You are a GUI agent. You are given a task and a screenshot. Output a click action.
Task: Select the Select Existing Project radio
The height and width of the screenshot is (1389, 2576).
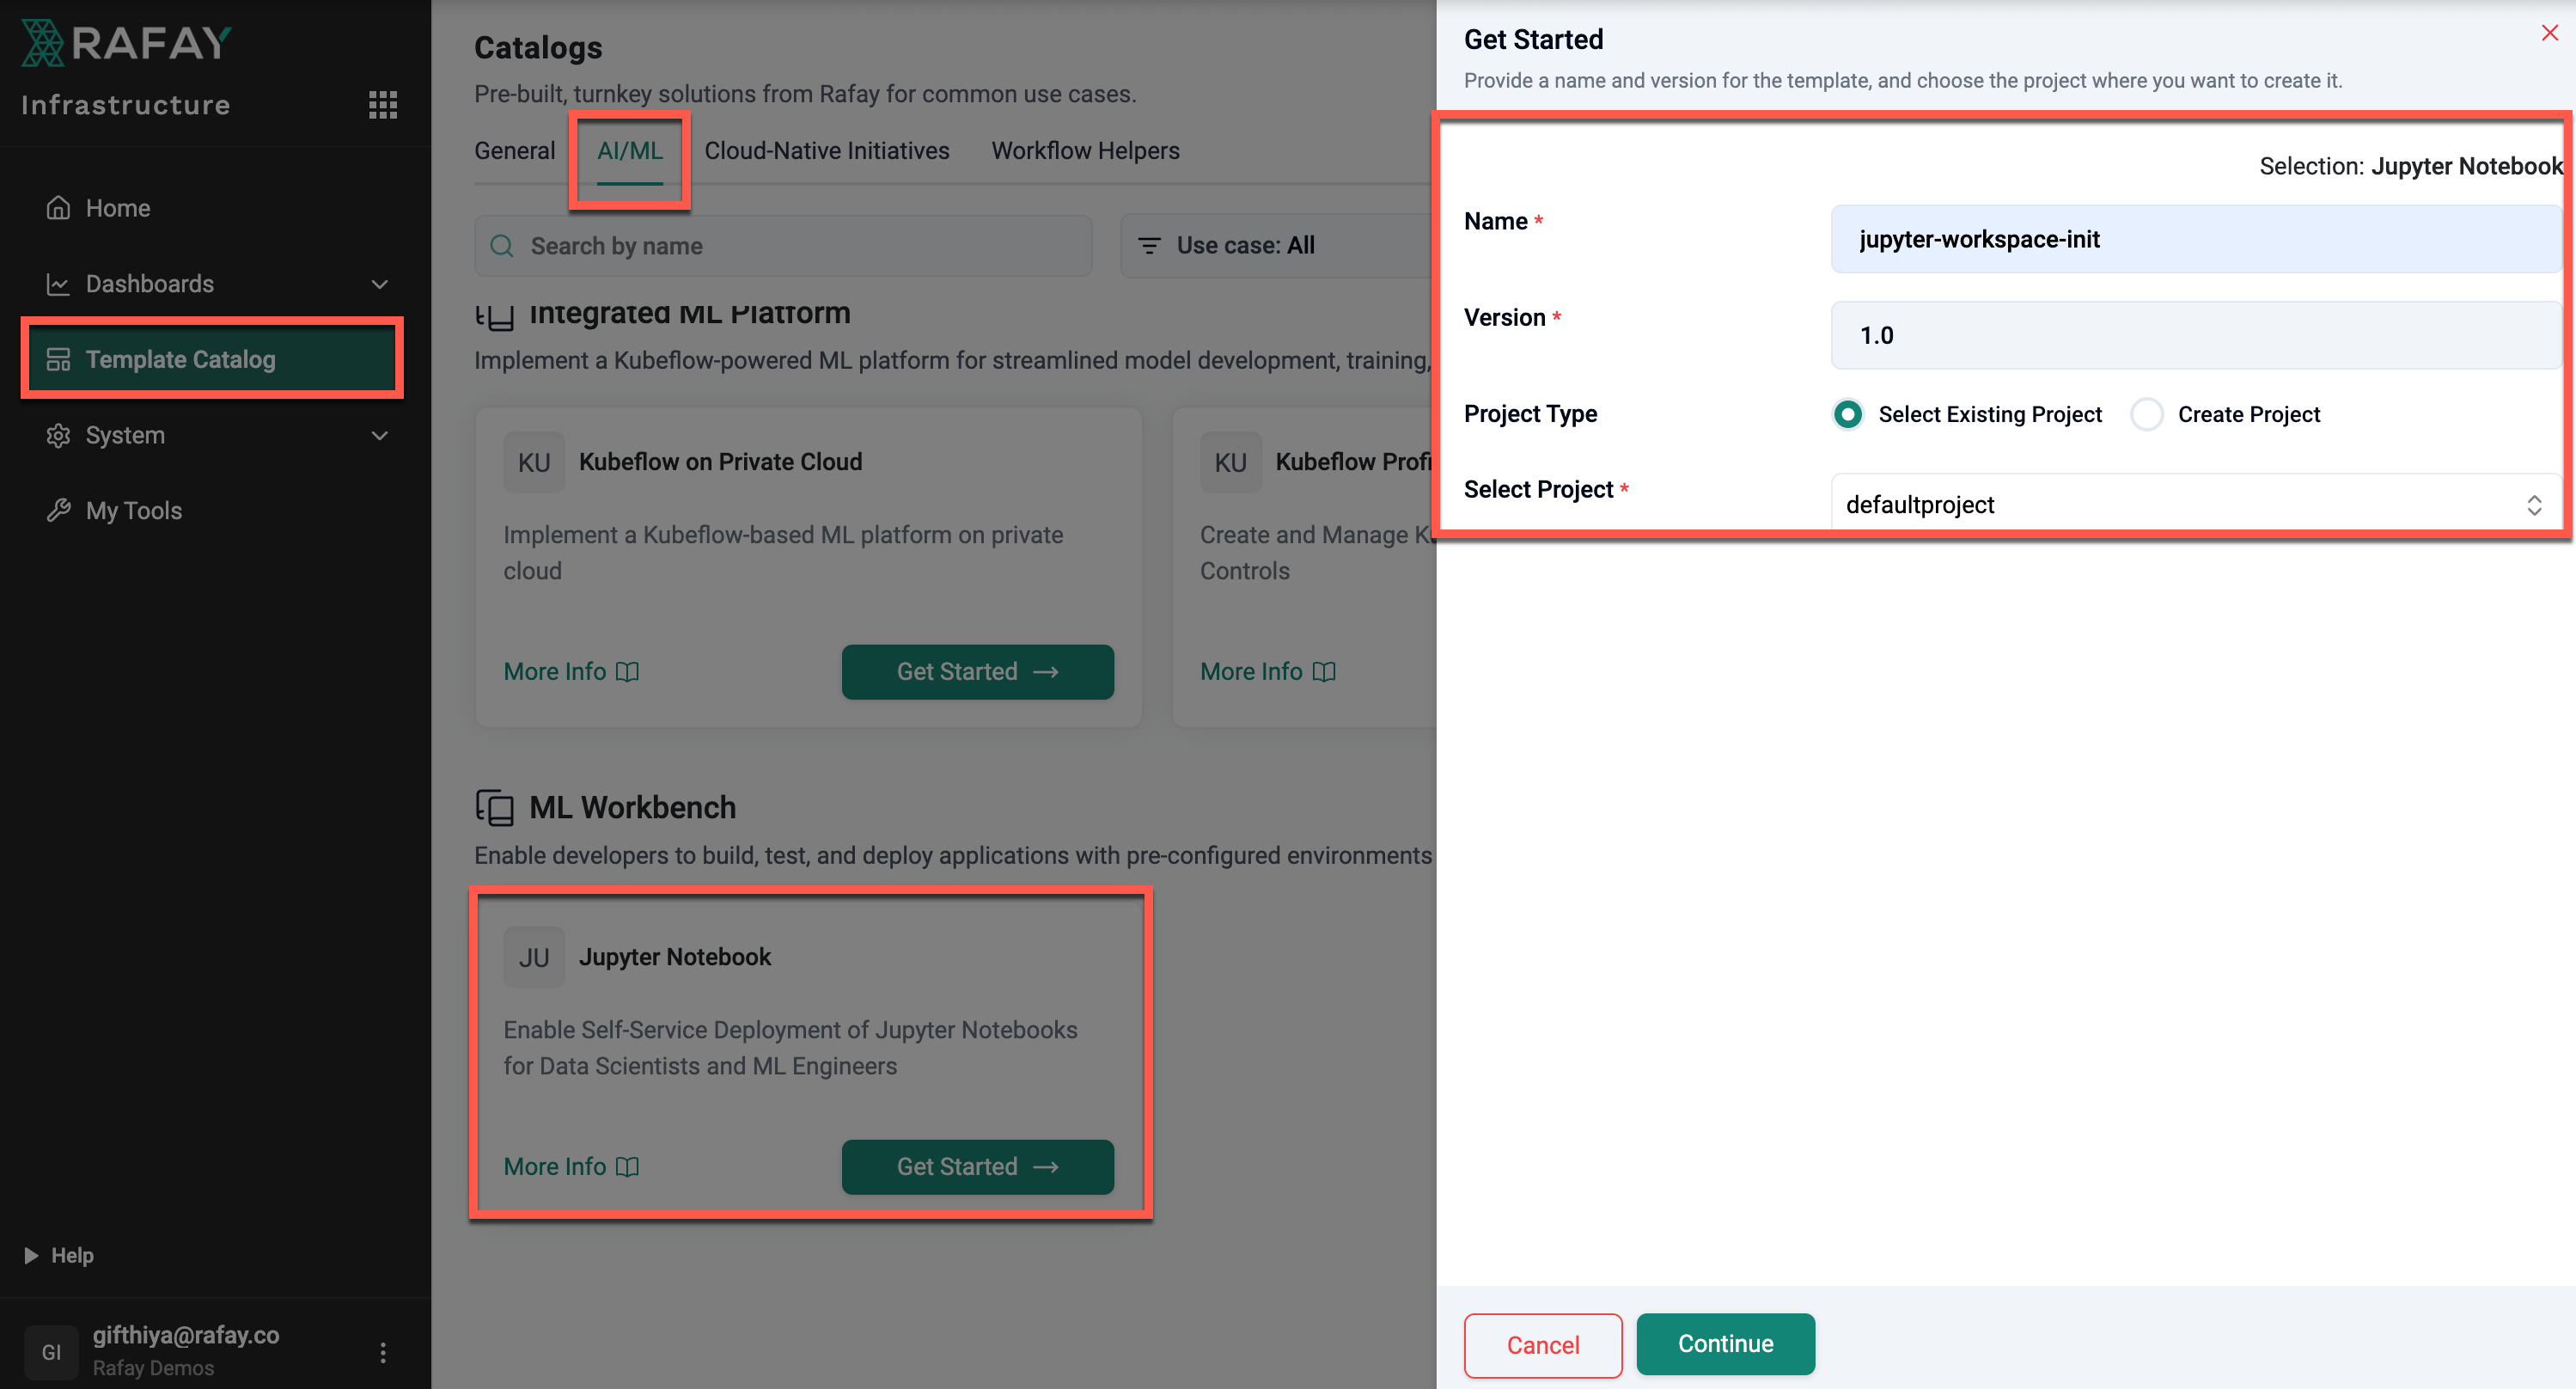point(1847,414)
